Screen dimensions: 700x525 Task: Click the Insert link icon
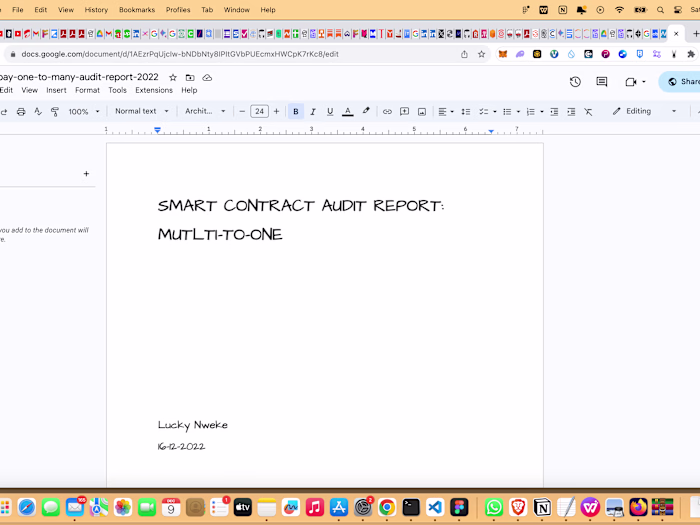(387, 112)
